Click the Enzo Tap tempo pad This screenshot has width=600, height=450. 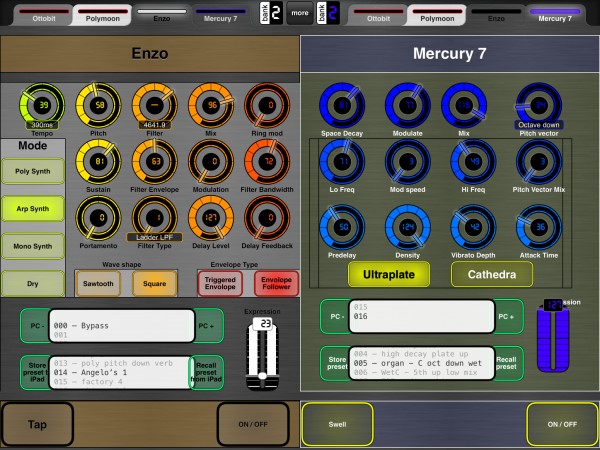coord(37,424)
